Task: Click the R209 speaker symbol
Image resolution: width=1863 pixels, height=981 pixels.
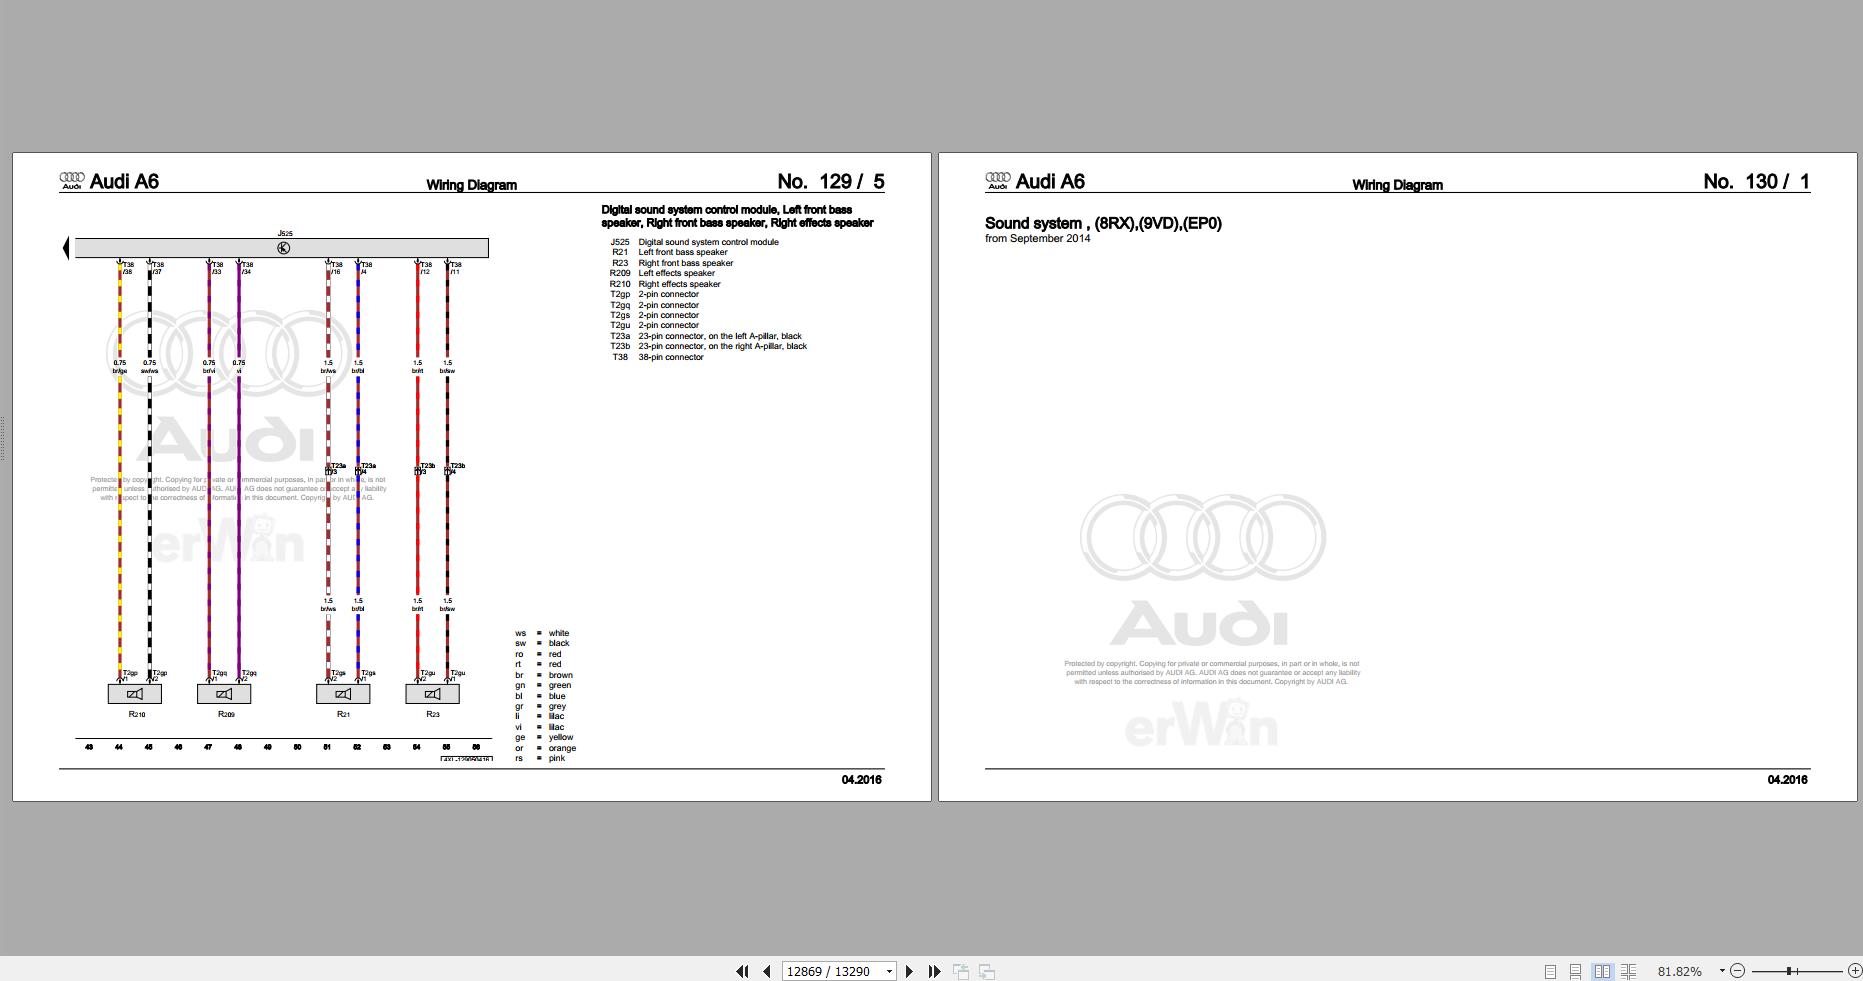Action: pos(224,694)
